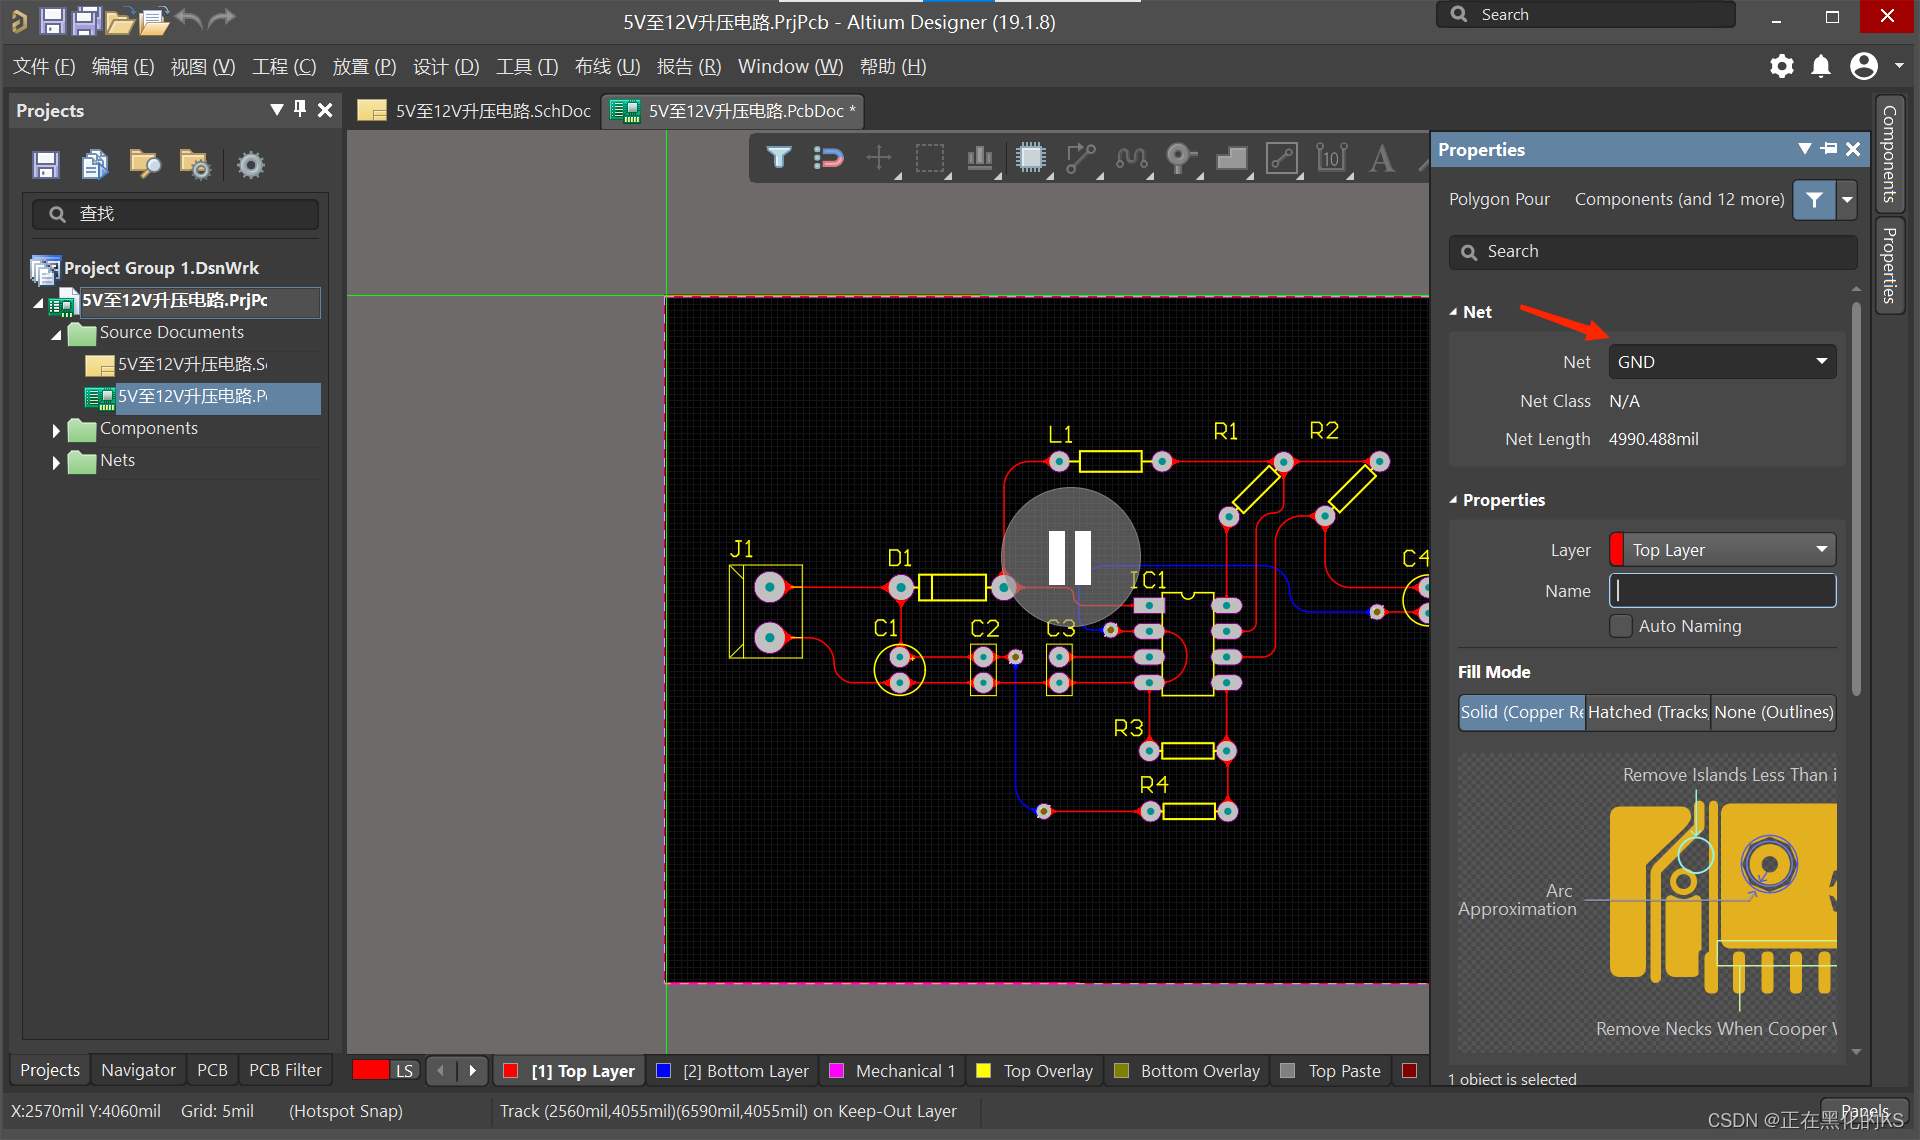Screen dimensions: 1920x1140
Task: Select the Place Via tool icon
Action: 1180,158
